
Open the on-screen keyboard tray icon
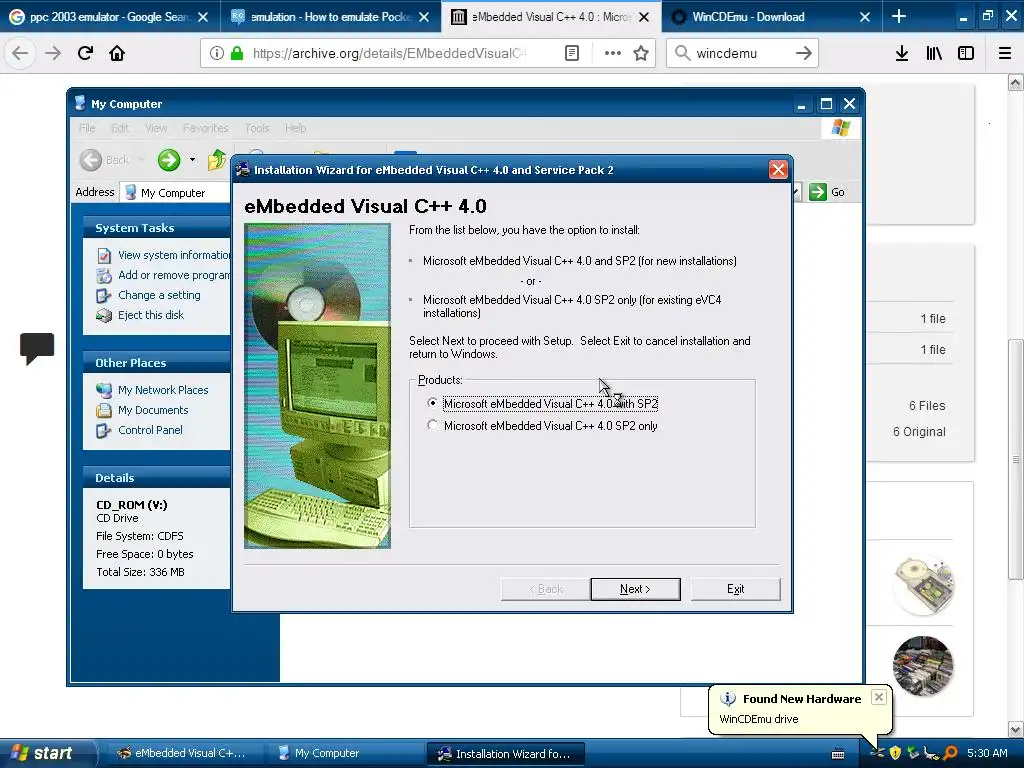[x=838, y=754]
